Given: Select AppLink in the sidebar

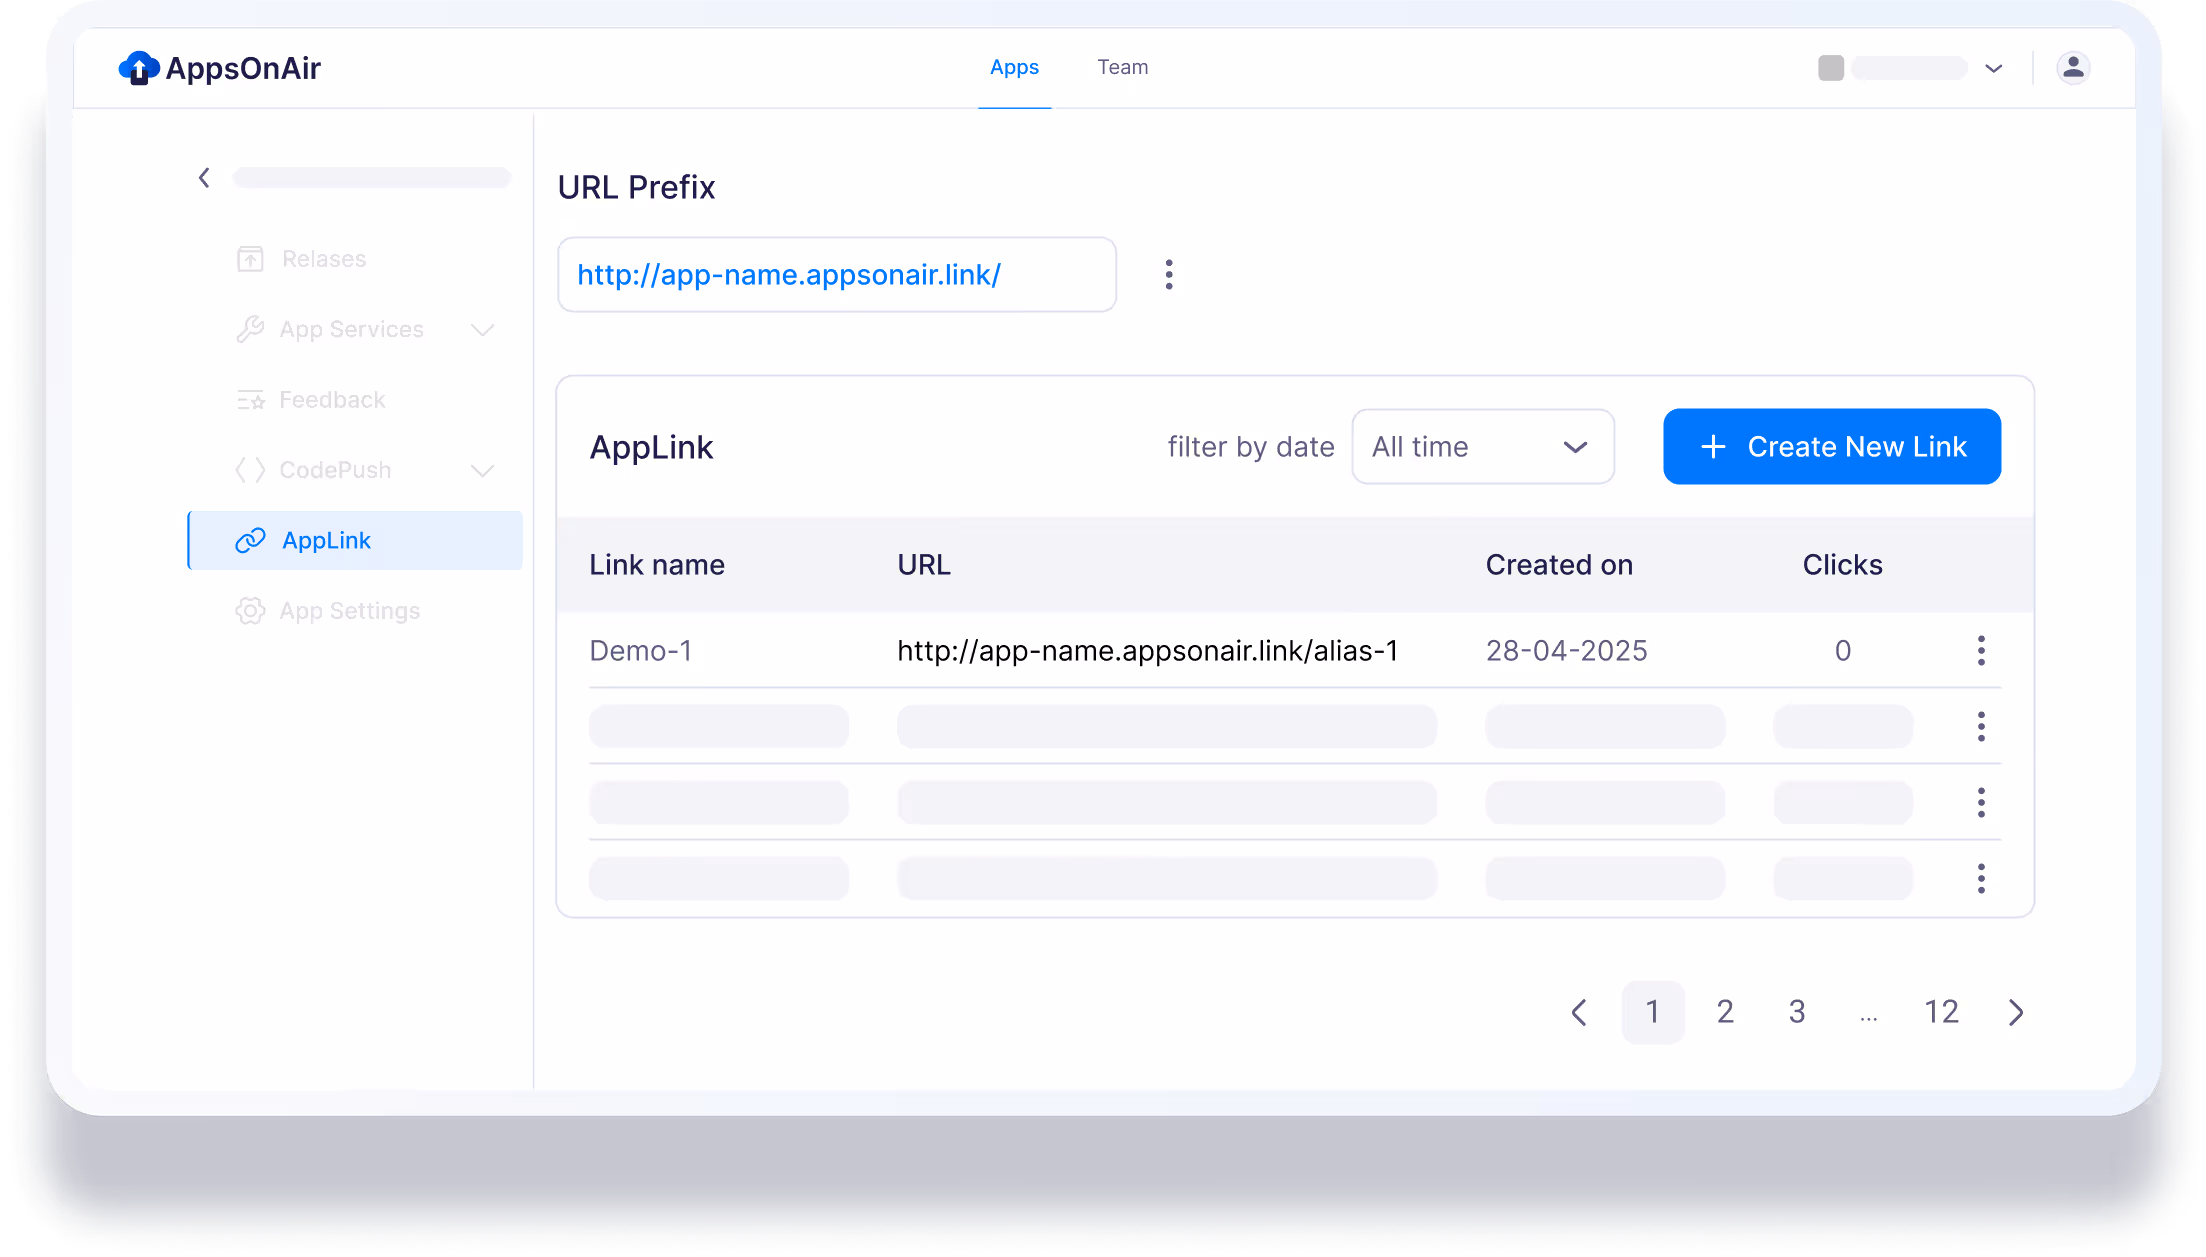Looking at the screenshot, I should pos(356,540).
